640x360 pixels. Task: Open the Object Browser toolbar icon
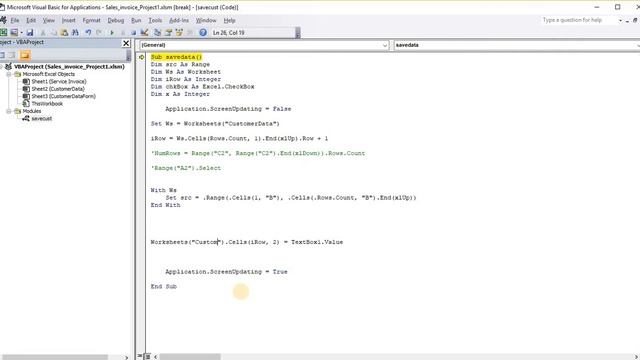179,33
